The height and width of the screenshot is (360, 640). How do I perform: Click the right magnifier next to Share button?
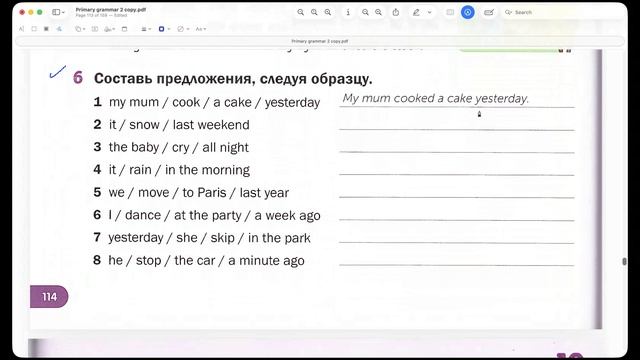[379, 12]
